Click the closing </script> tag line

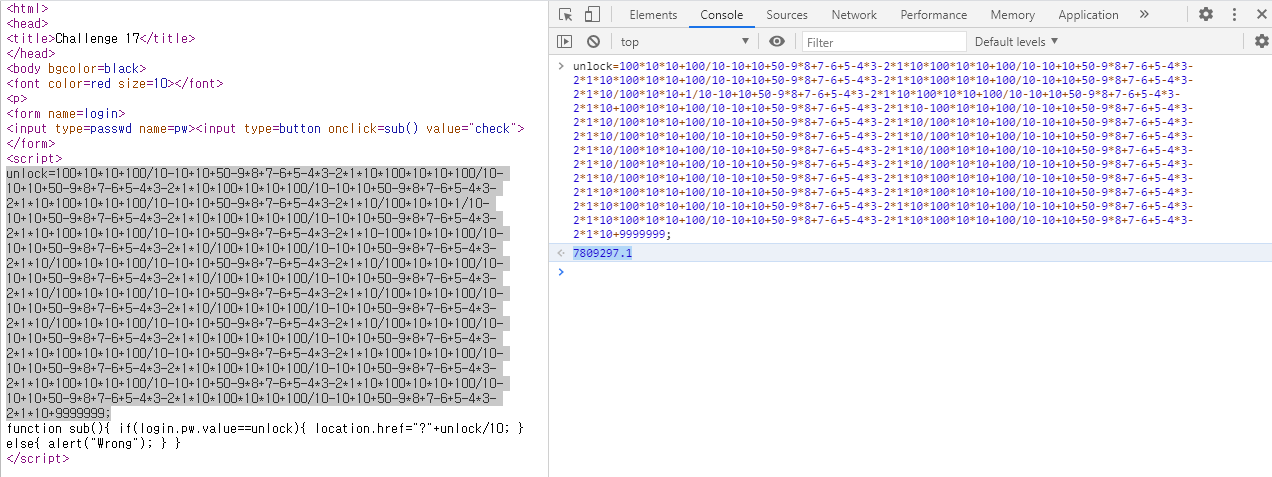click(x=38, y=458)
